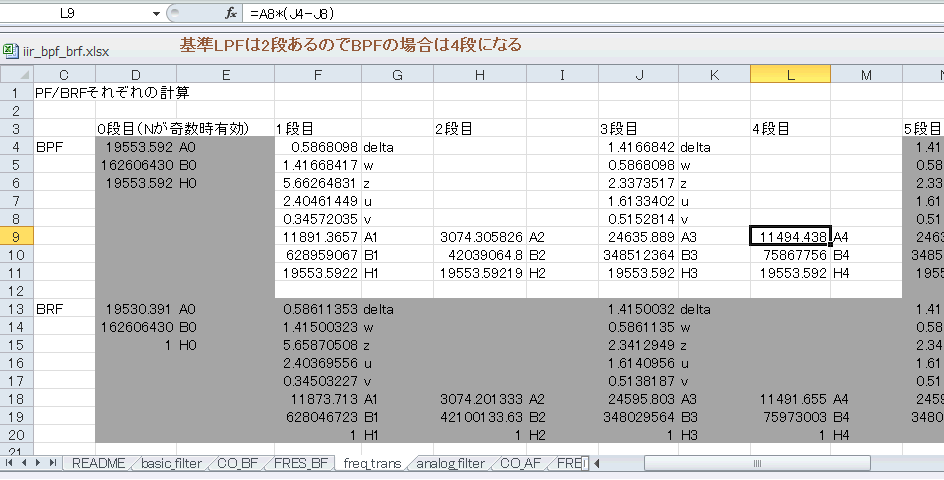The image size is (944, 480).
Task: Switch to the basic_filter sheet tab
Action: tap(172, 463)
